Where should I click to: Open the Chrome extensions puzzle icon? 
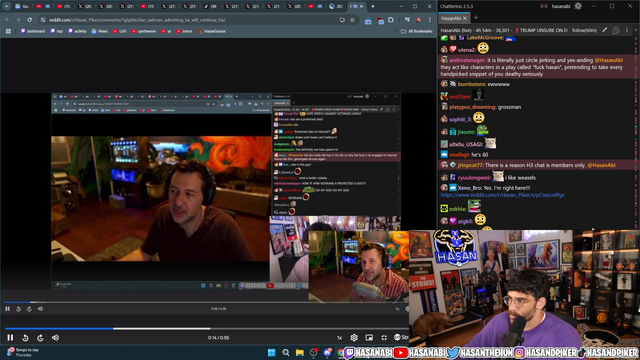(x=391, y=20)
